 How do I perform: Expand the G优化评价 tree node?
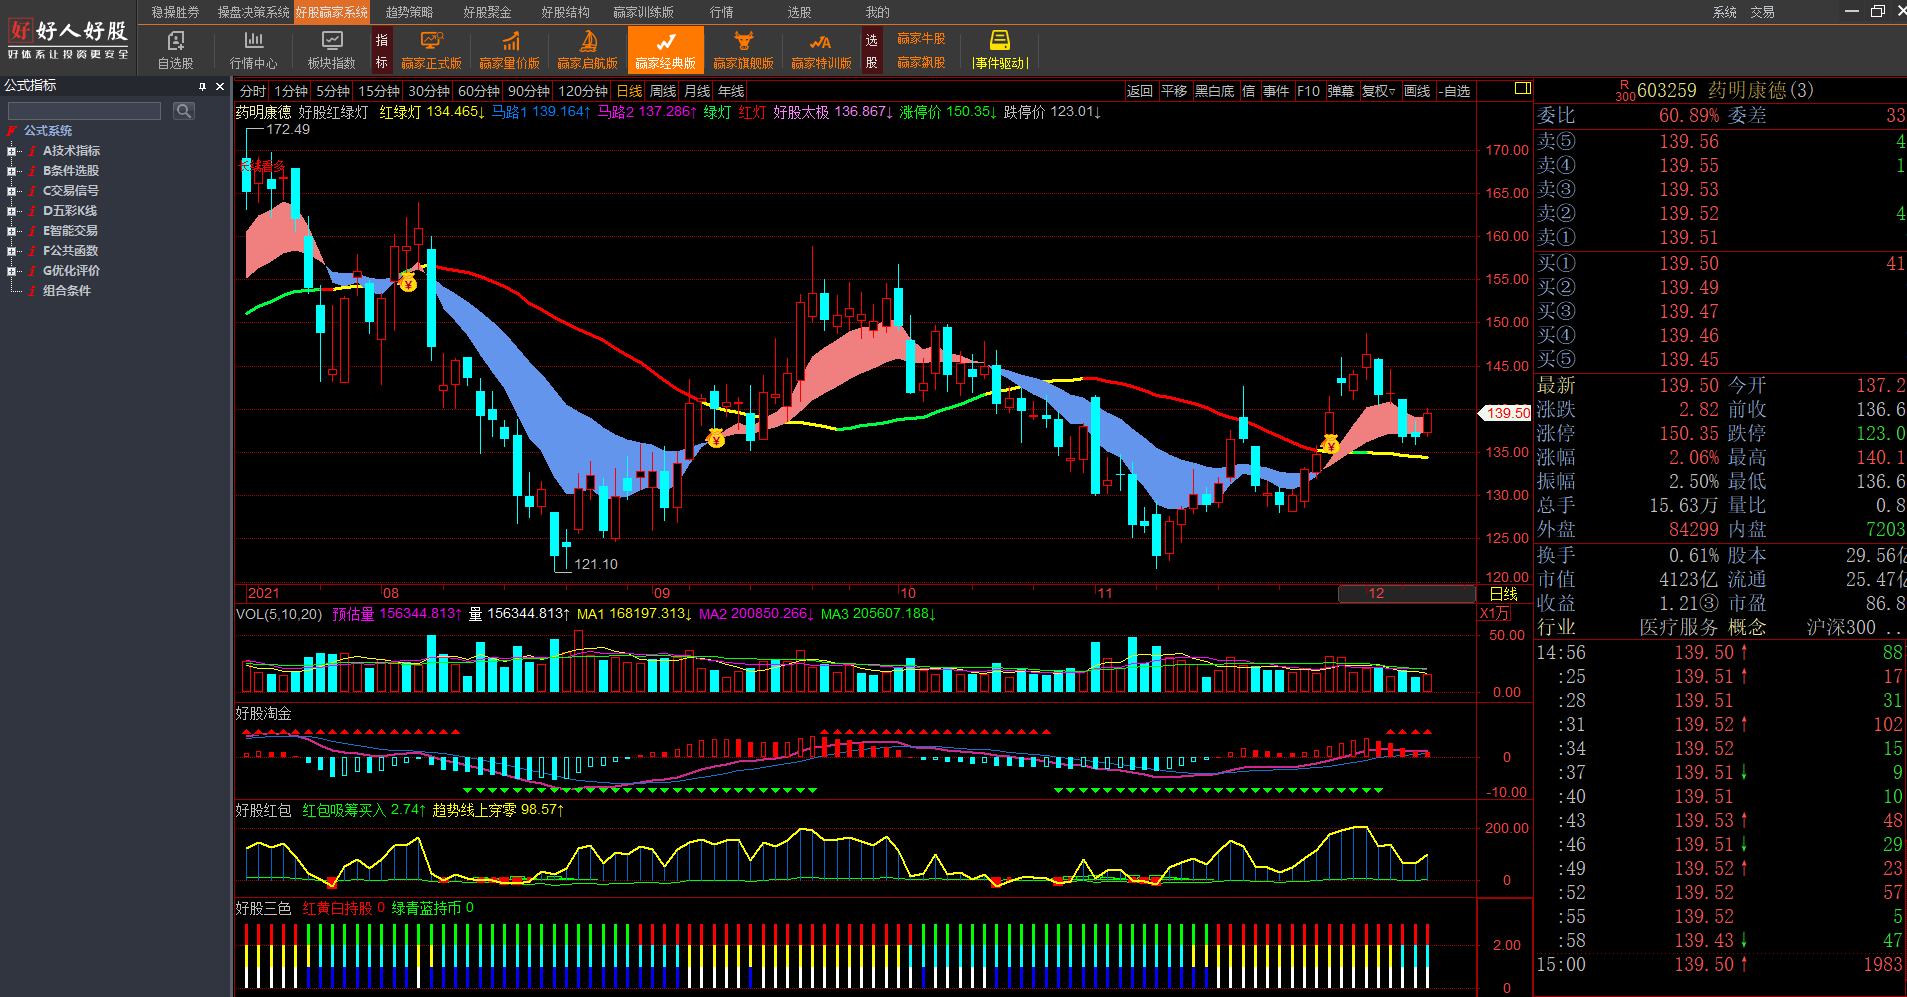(11, 271)
